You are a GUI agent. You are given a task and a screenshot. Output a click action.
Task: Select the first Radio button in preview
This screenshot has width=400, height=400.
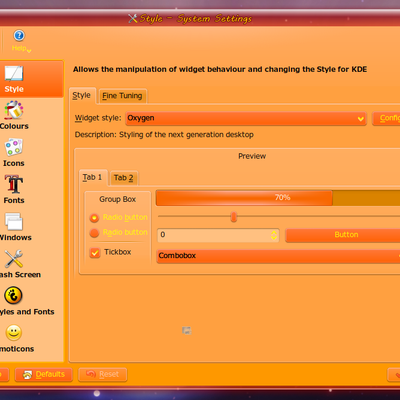pyautogui.click(x=94, y=218)
